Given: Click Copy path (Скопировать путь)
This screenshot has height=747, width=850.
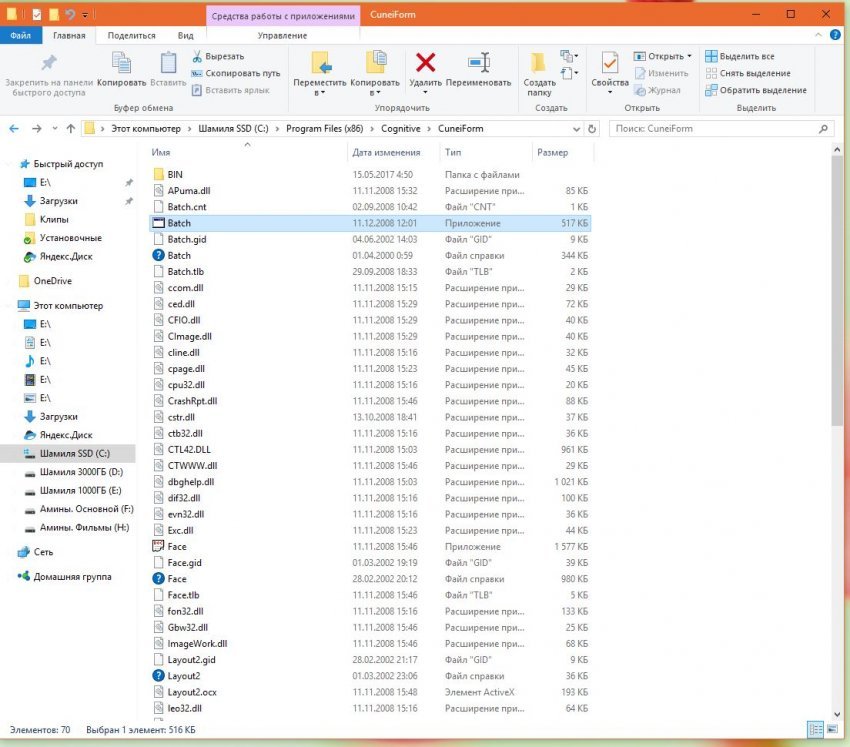Looking at the screenshot, I should click(x=236, y=73).
